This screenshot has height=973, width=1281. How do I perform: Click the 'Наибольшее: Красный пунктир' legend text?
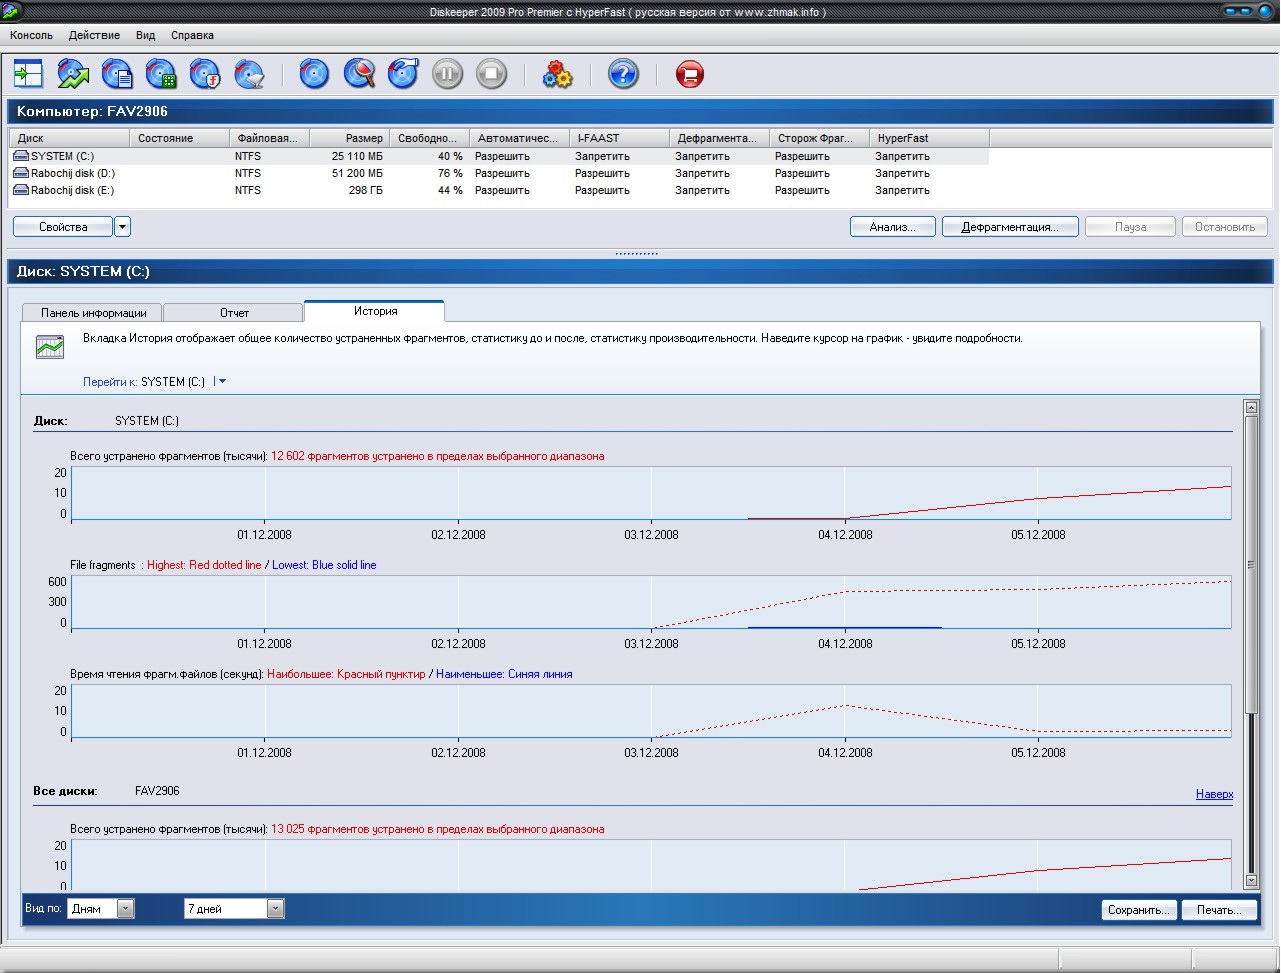[346, 674]
